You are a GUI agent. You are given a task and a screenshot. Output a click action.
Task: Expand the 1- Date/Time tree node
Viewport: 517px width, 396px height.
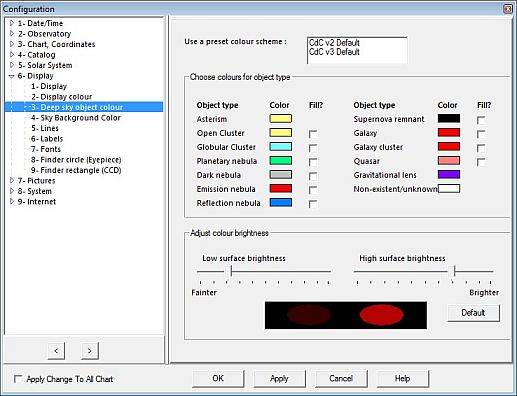[12, 23]
